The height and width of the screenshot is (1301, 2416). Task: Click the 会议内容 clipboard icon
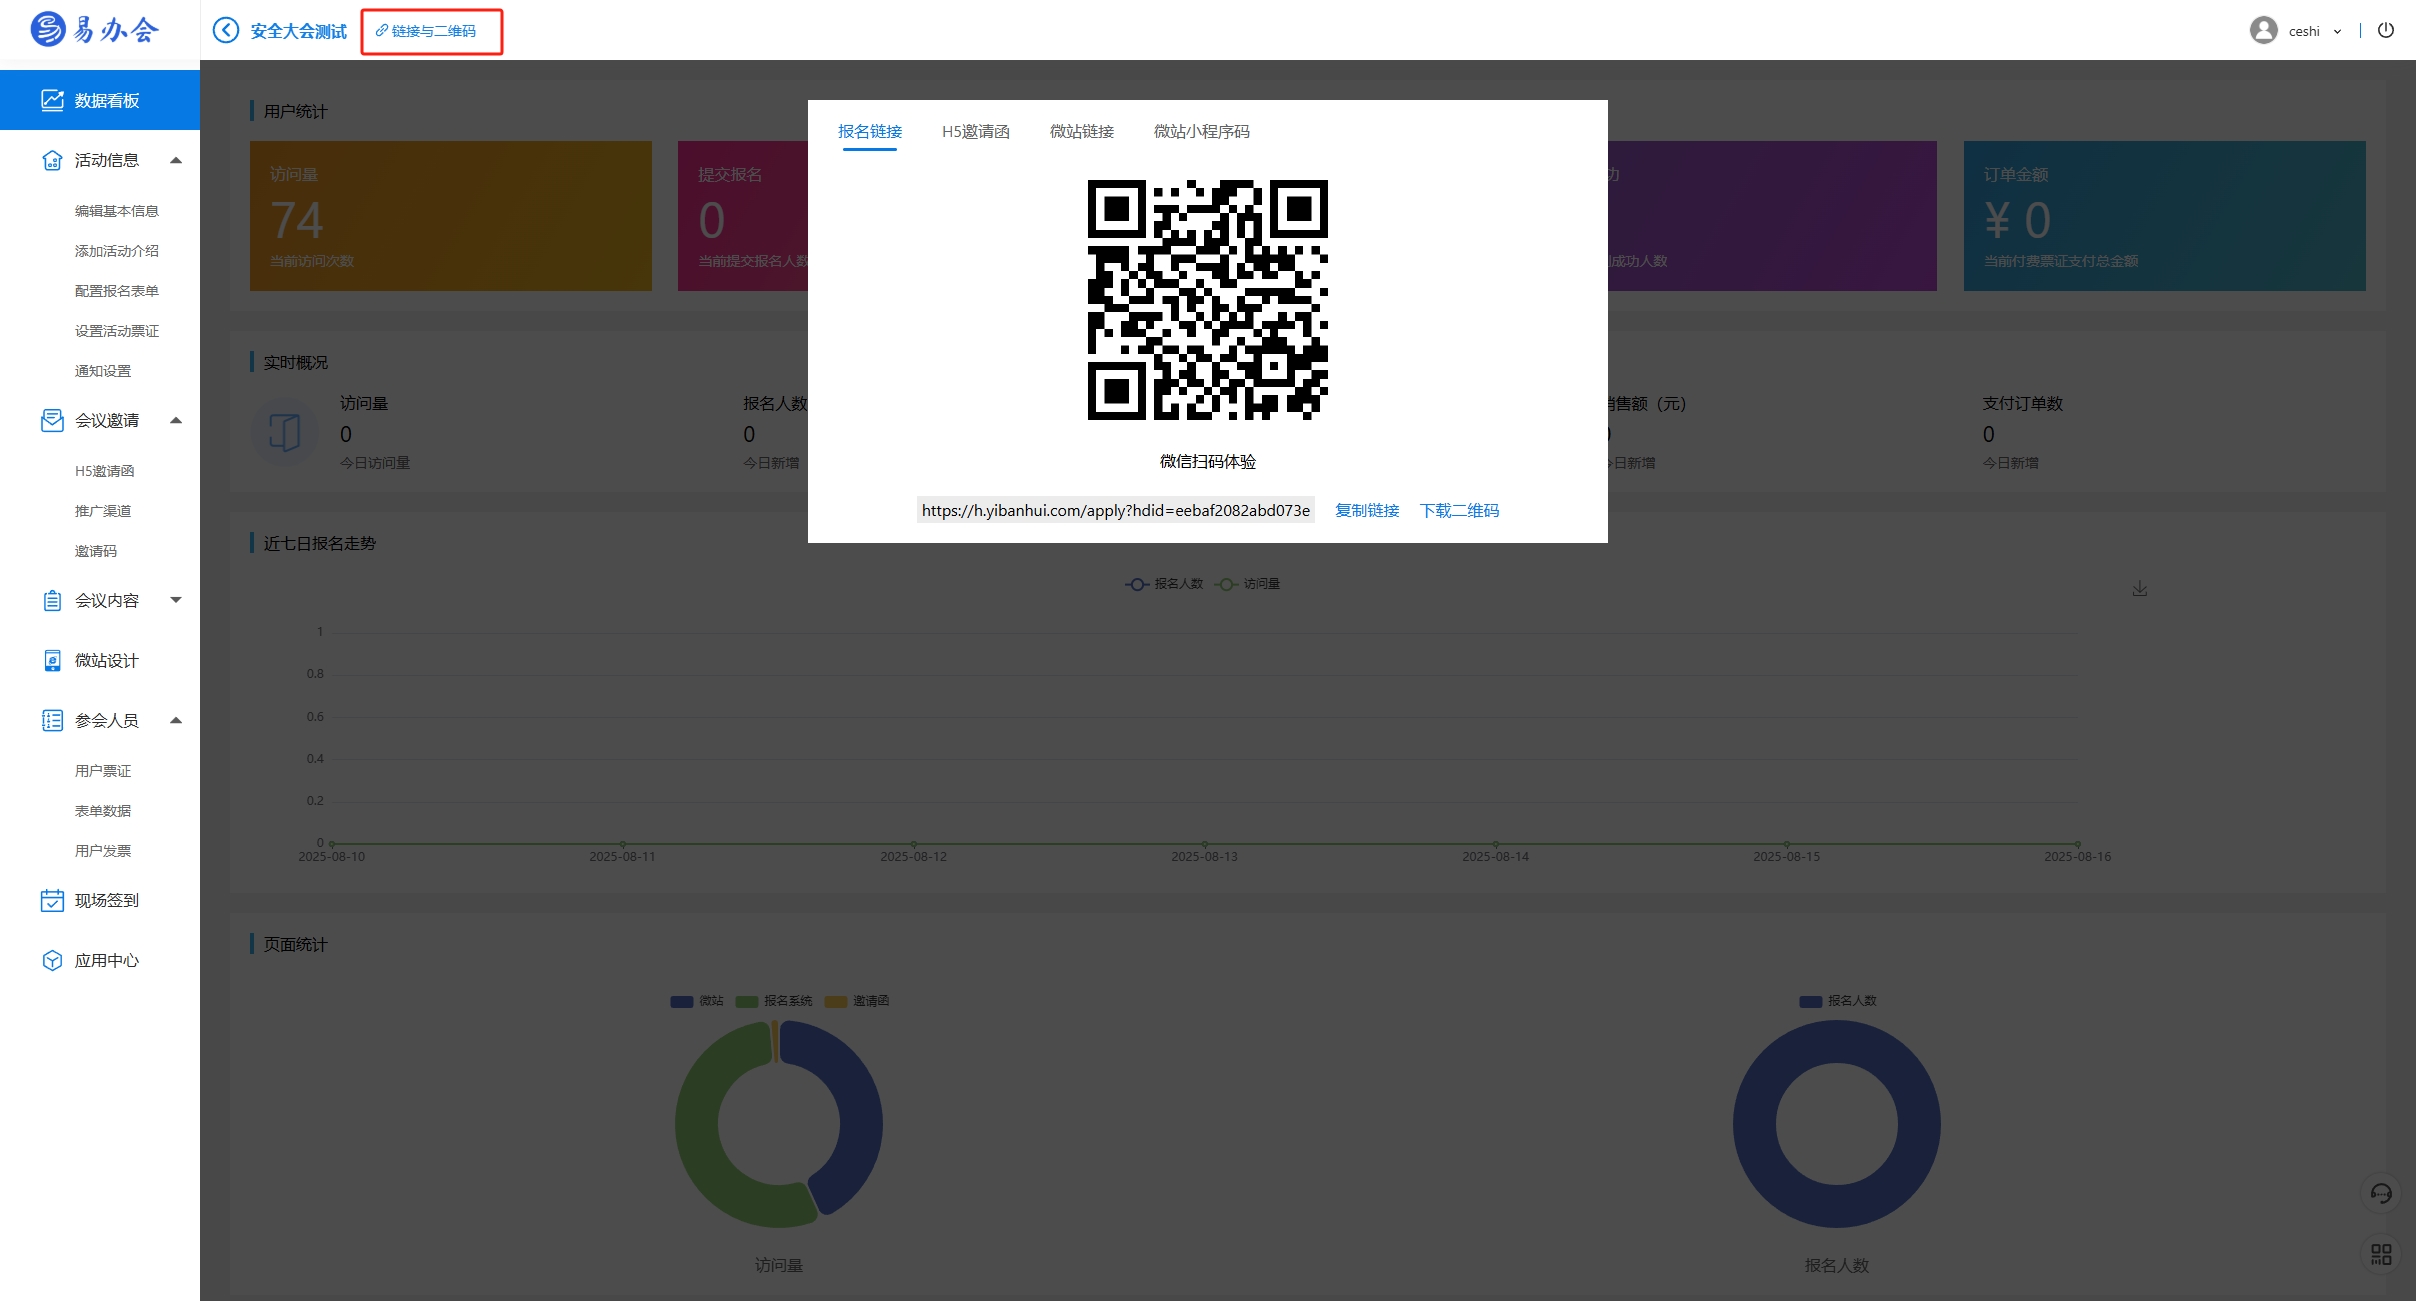tap(52, 600)
